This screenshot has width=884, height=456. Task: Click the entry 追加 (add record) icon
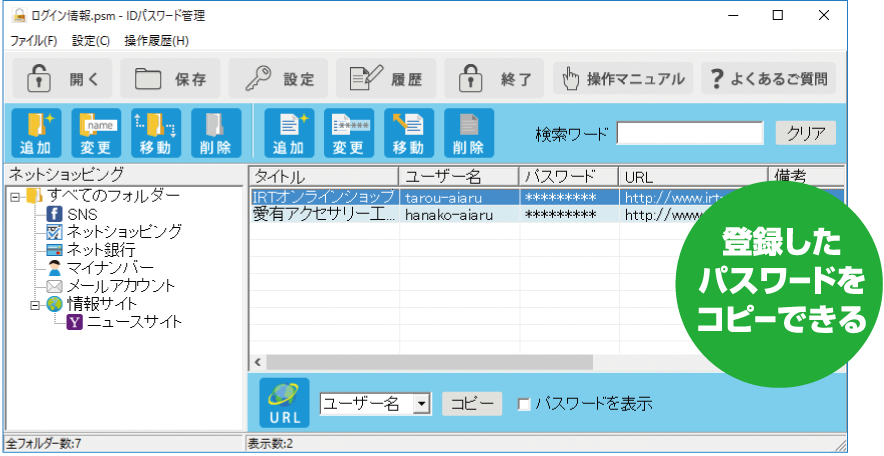pyautogui.click(x=289, y=133)
